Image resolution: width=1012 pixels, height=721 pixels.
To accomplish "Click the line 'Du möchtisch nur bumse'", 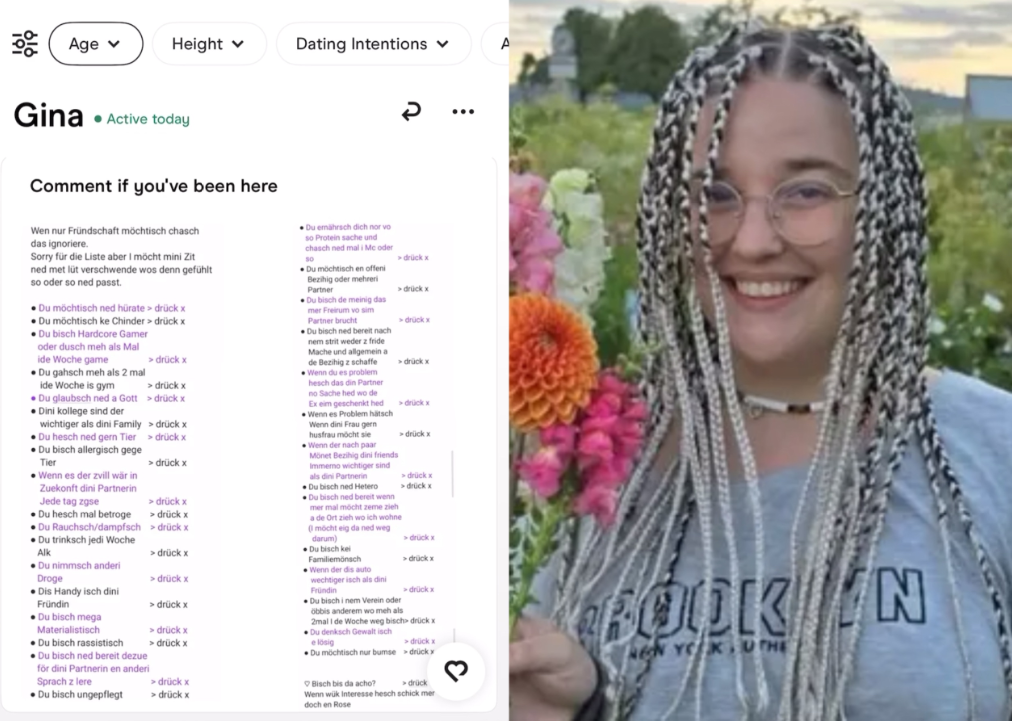I will [353, 653].
